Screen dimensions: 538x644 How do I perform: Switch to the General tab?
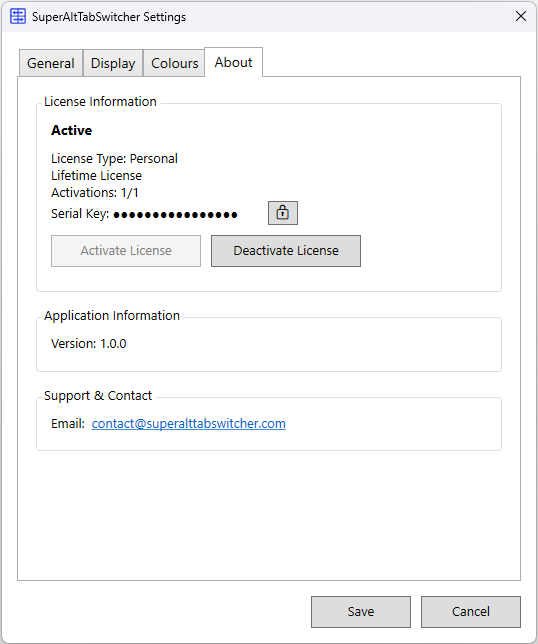[51, 63]
